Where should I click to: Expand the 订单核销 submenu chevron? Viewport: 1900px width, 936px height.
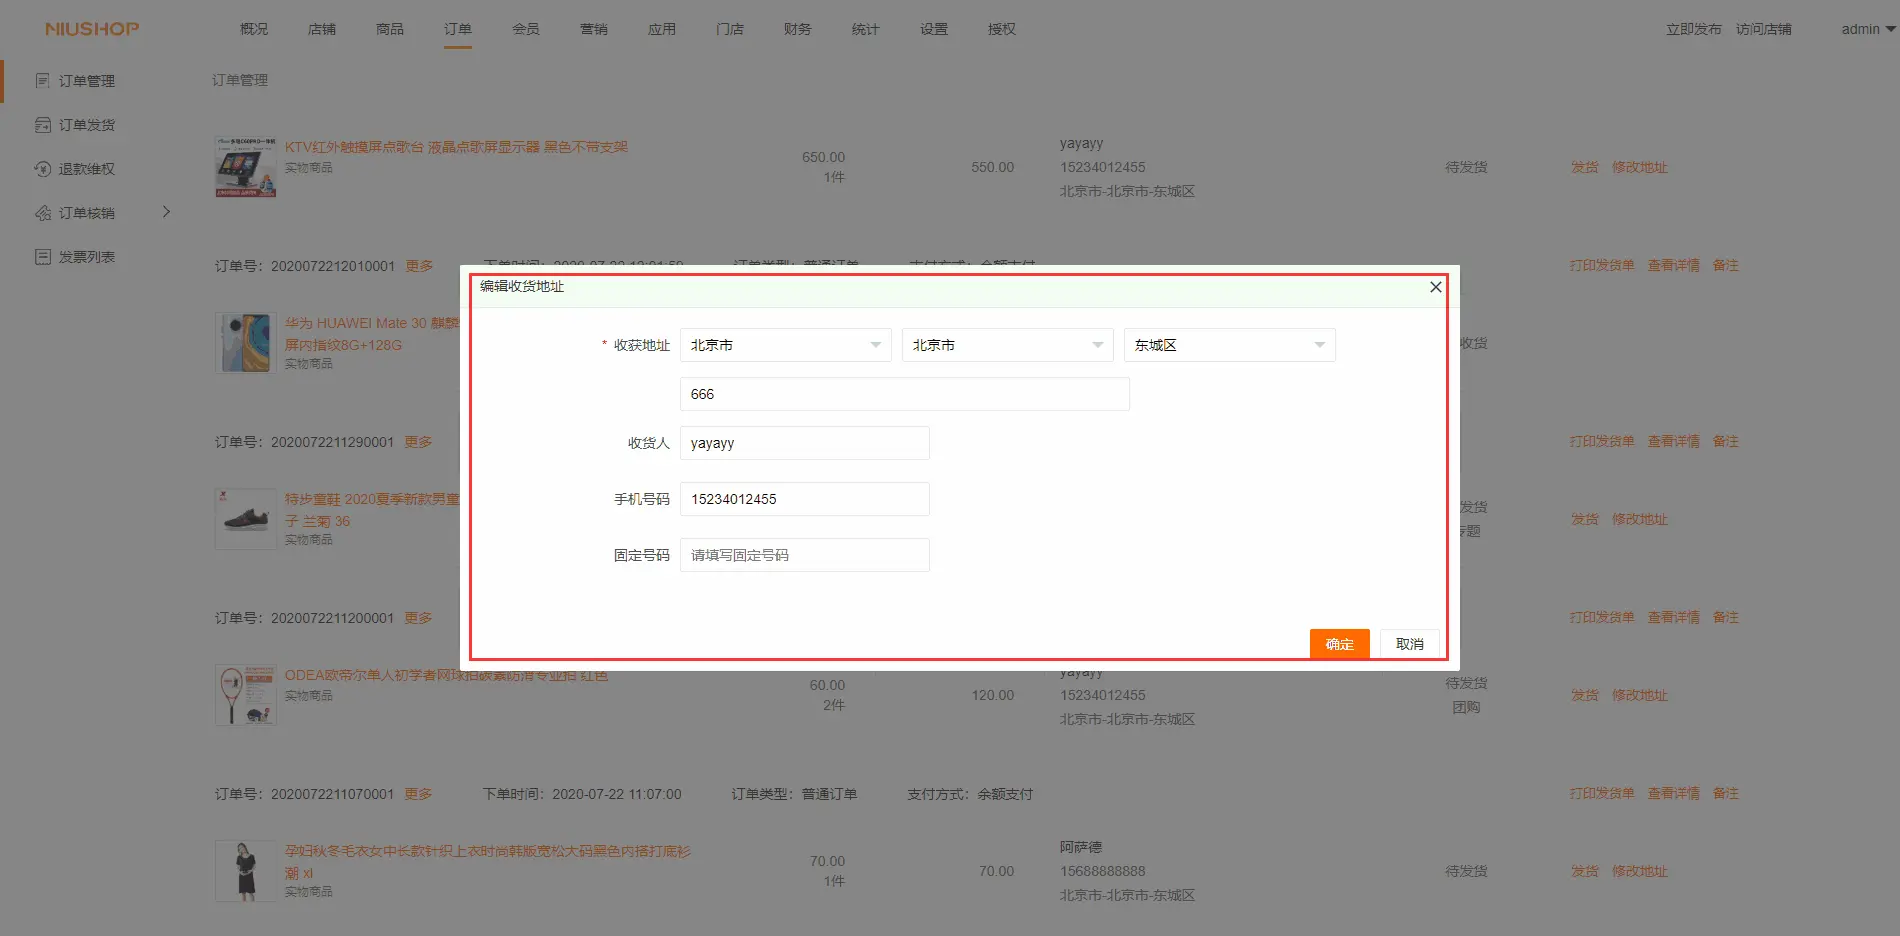(166, 212)
